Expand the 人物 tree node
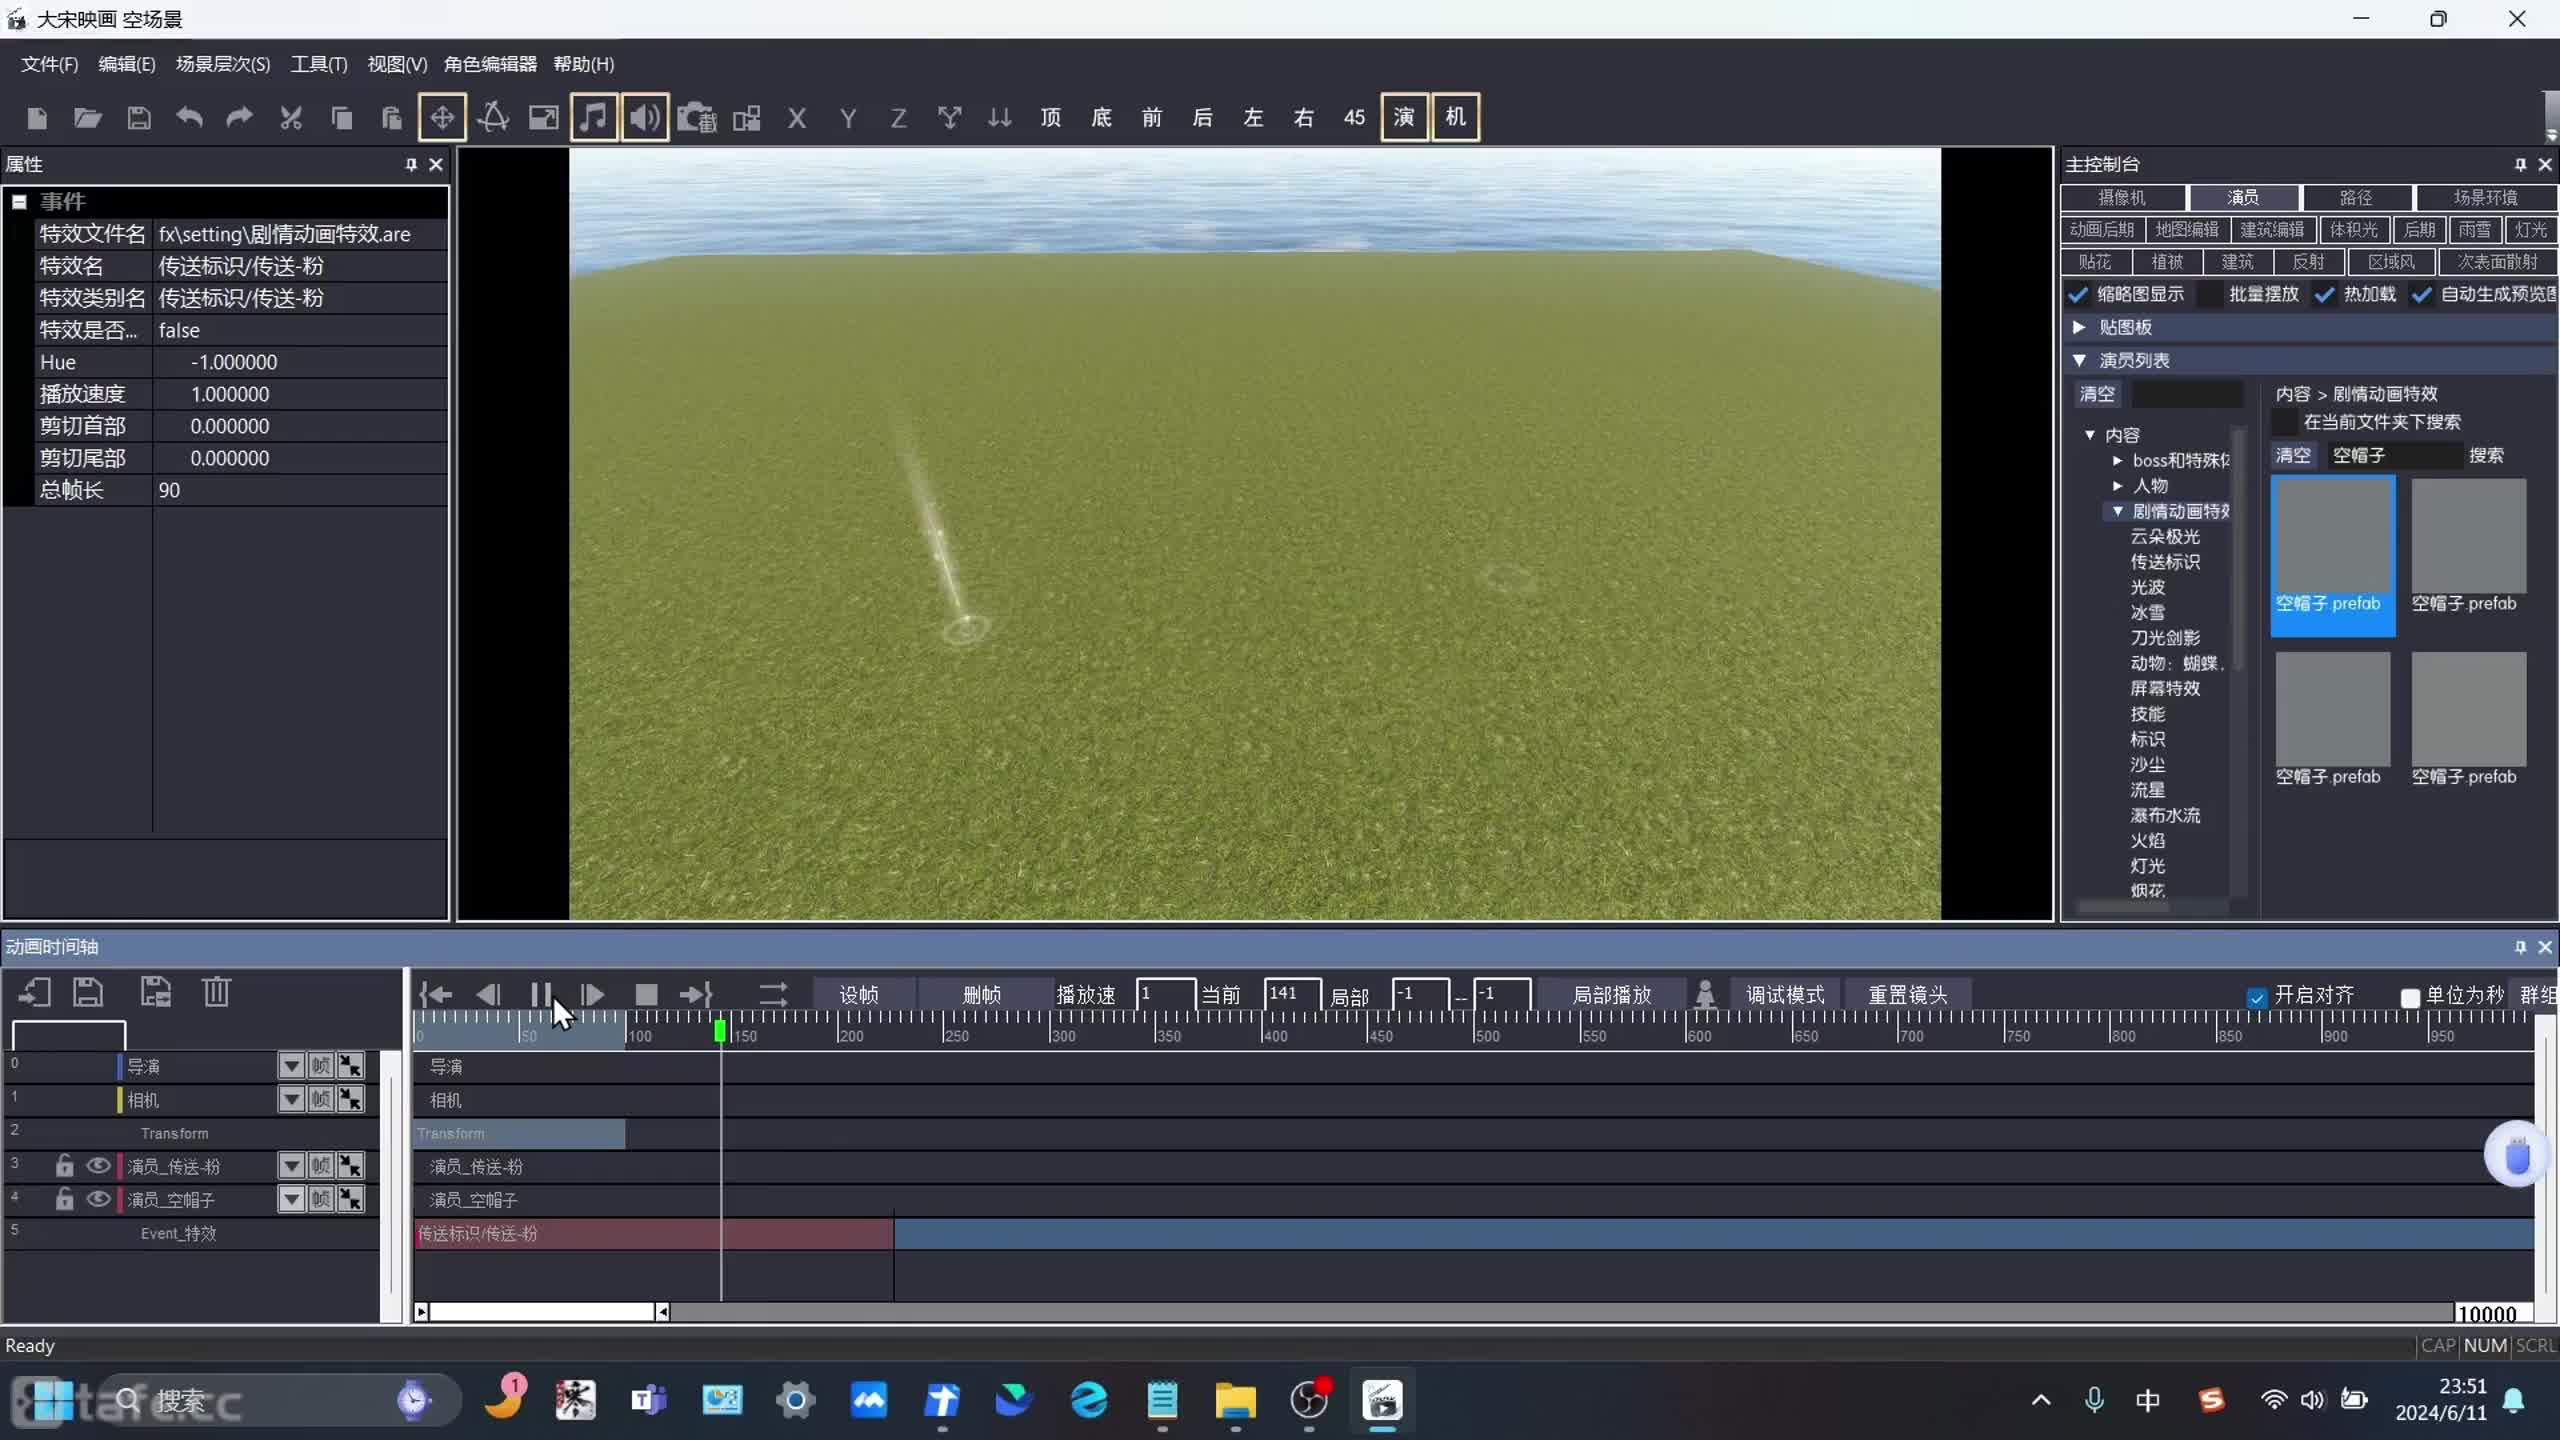Screen dimensions: 2560x1440 pyautogui.click(x=2117, y=486)
